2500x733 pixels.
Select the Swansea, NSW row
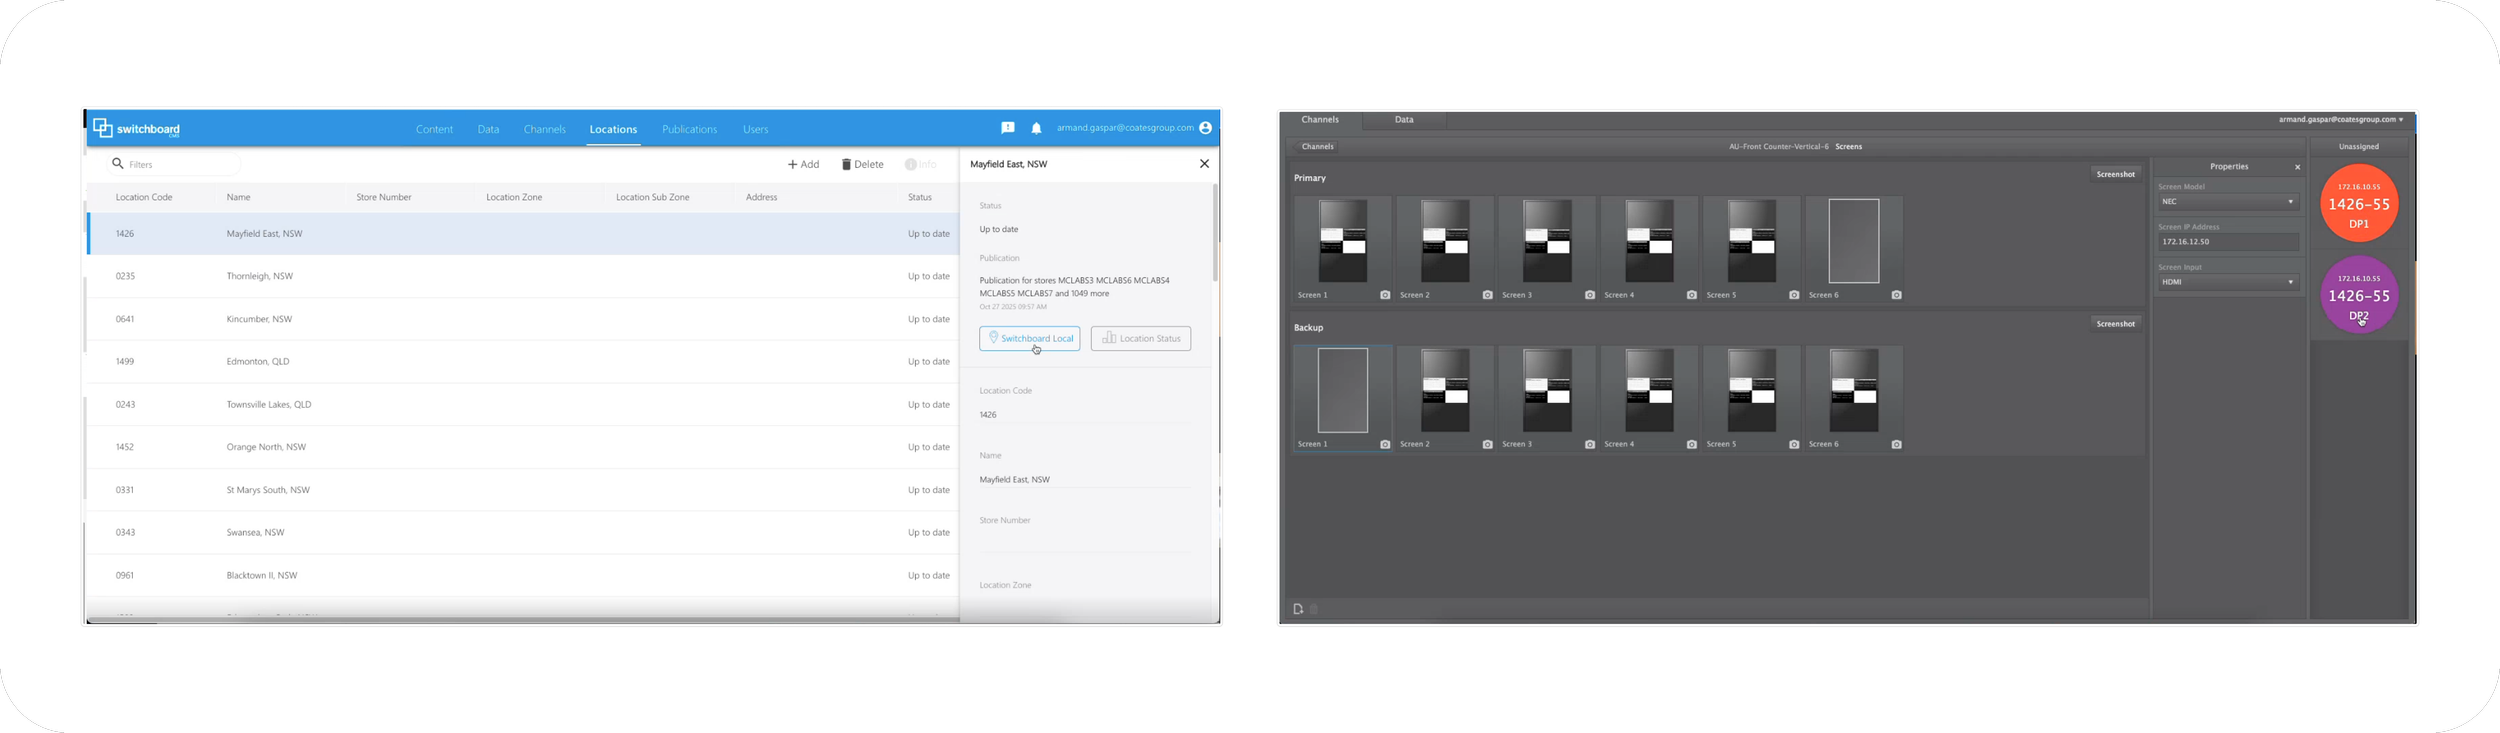[x=522, y=533]
